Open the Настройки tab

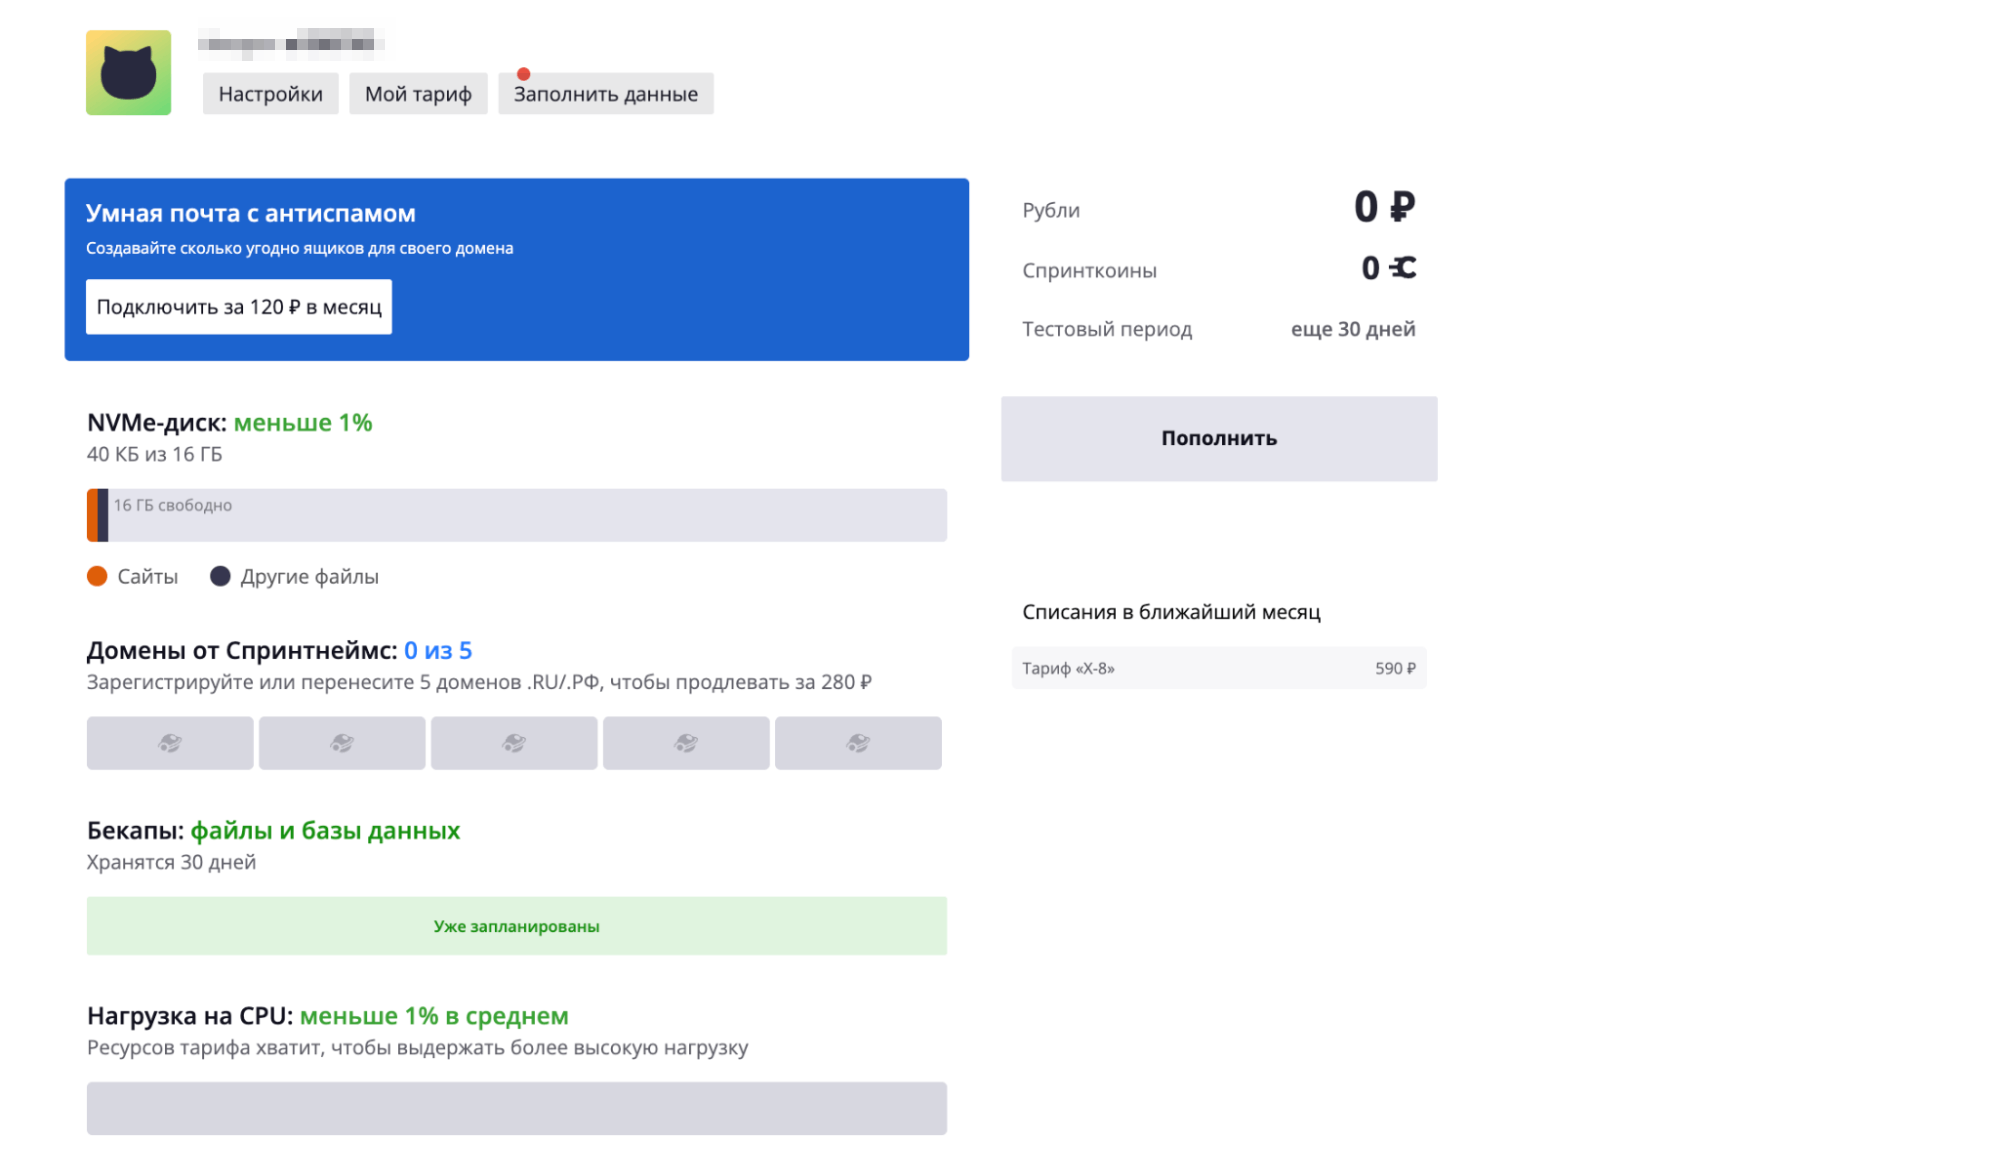pos(270,94)
